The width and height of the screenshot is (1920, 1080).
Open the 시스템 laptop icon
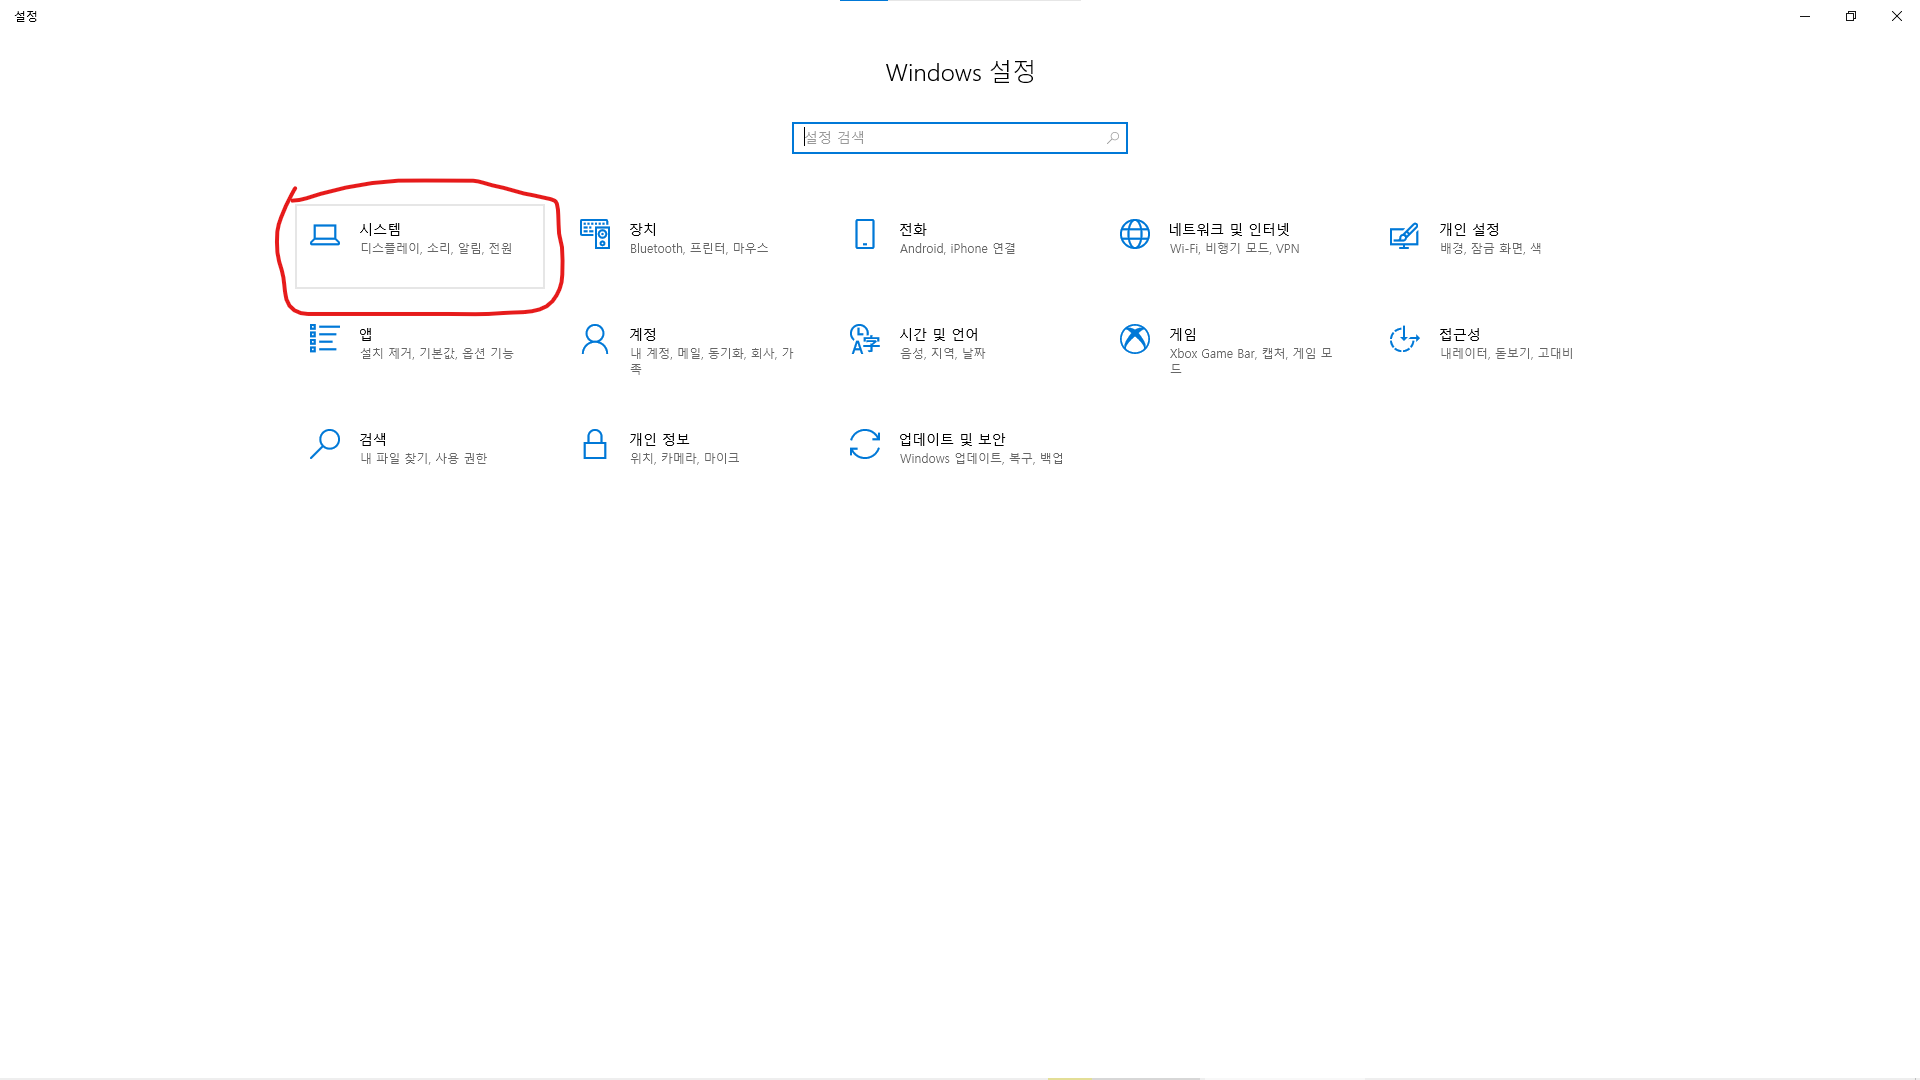[x=325, y=235]
